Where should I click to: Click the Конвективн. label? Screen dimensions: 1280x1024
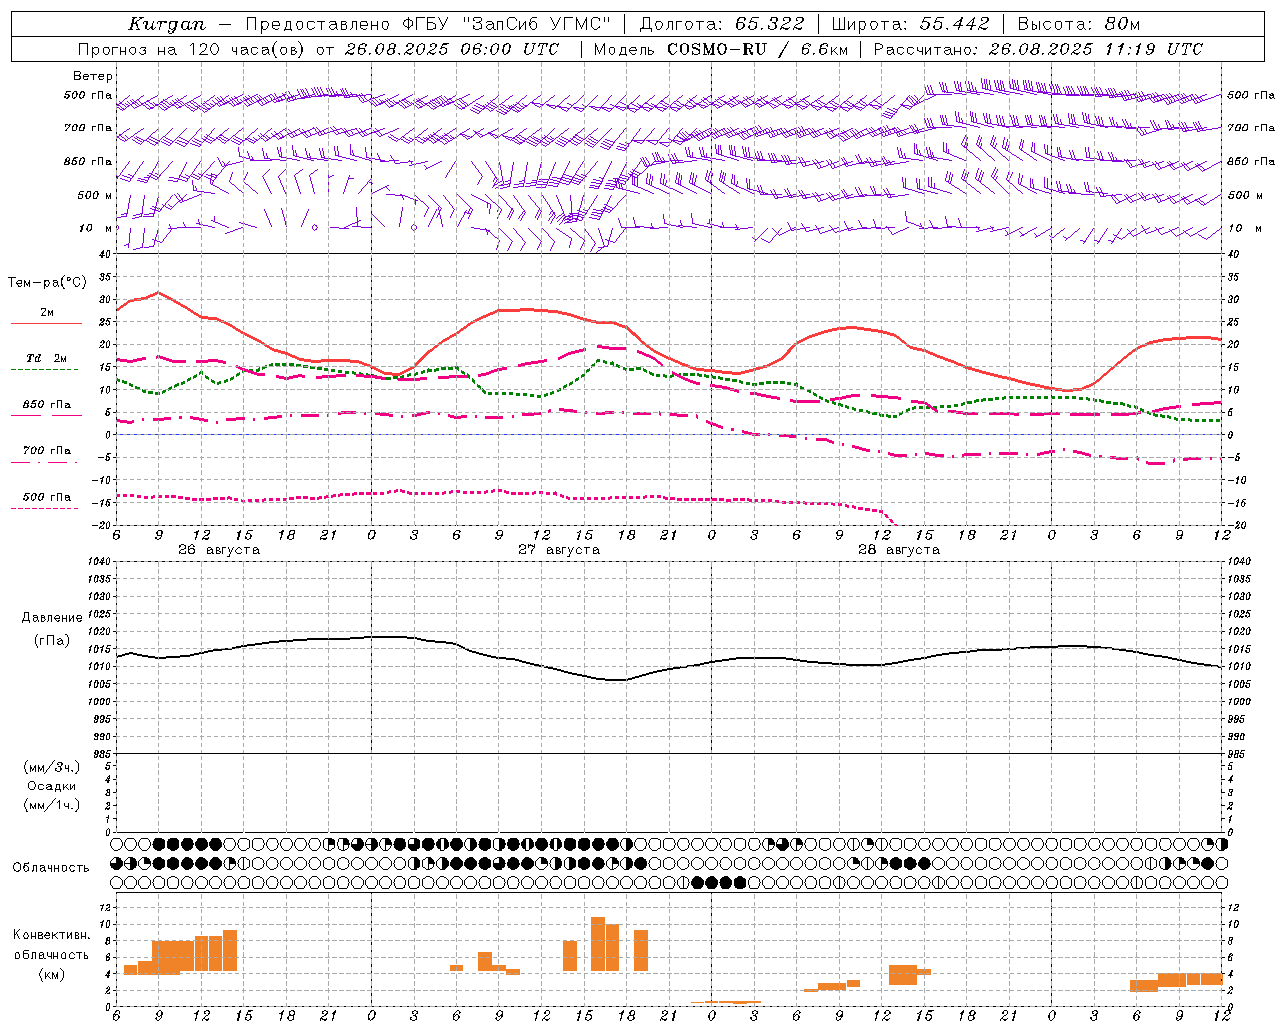(52, 935)
